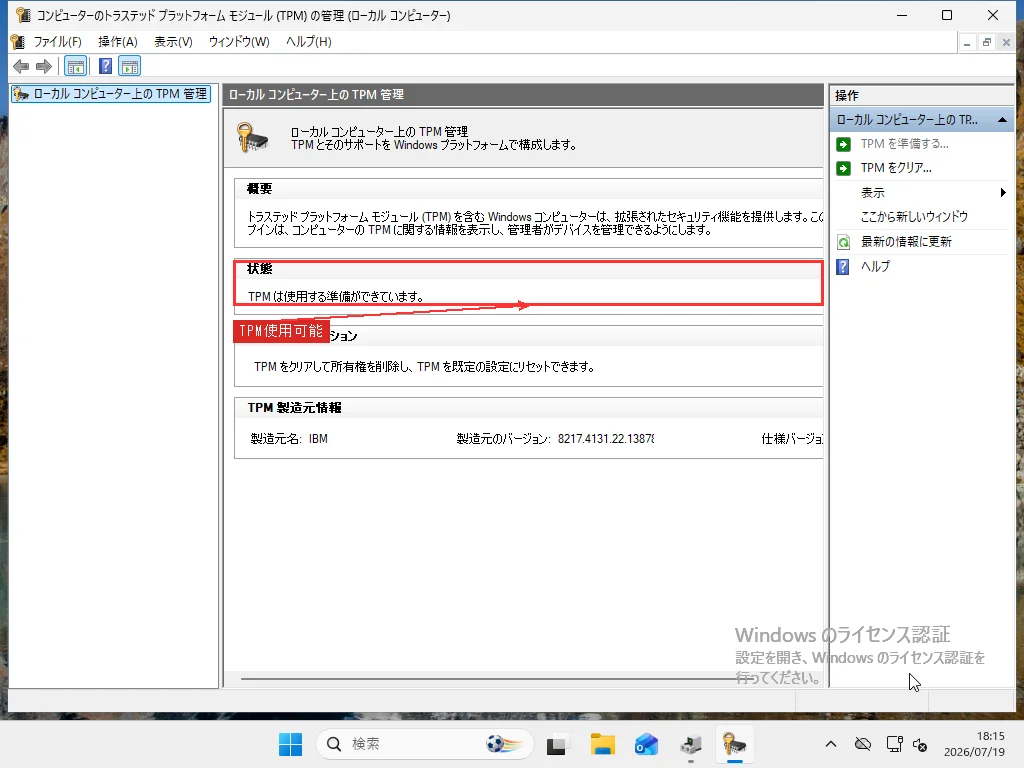The width and height of the screenshot is (1024, 768).
Task: Click the cloud sync off tray icon
Action: pyautogui.click(x=863, y=744)
